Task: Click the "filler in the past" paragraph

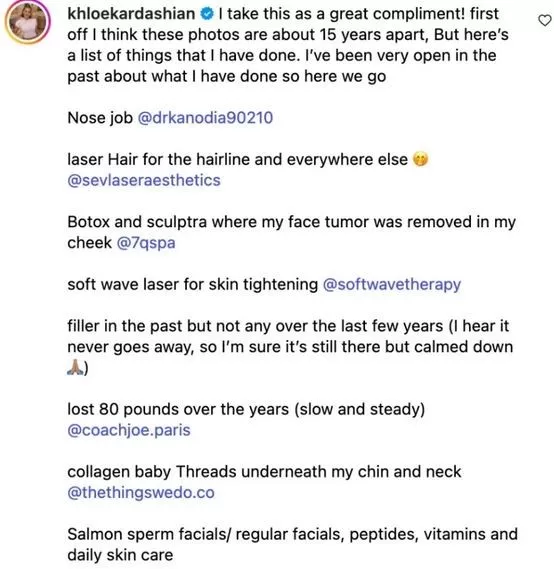Action: pos(290,347)
